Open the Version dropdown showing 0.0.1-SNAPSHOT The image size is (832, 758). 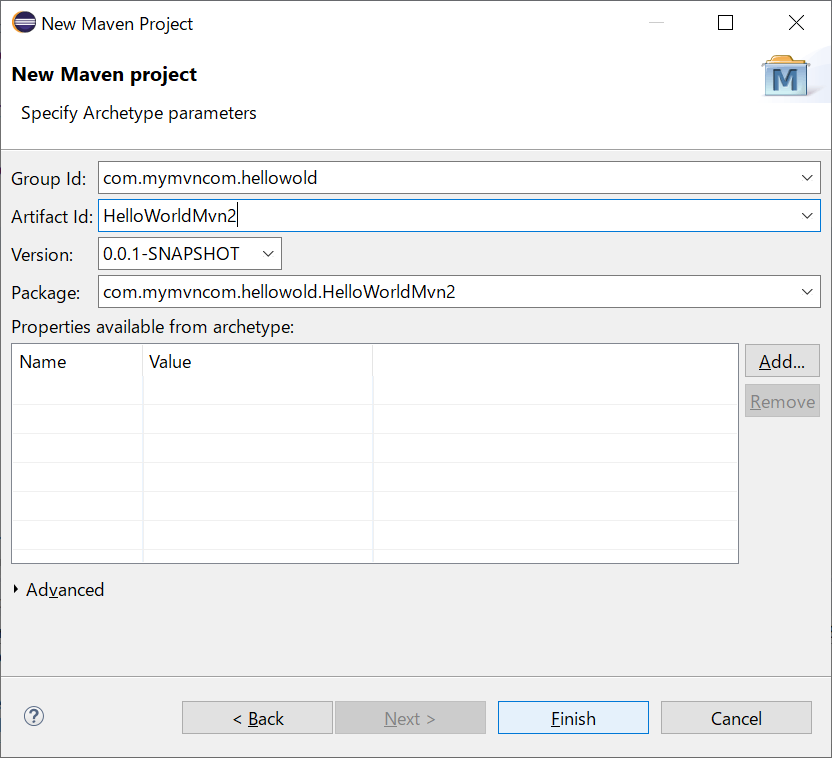pyautogui.click(x=267, y=254)
